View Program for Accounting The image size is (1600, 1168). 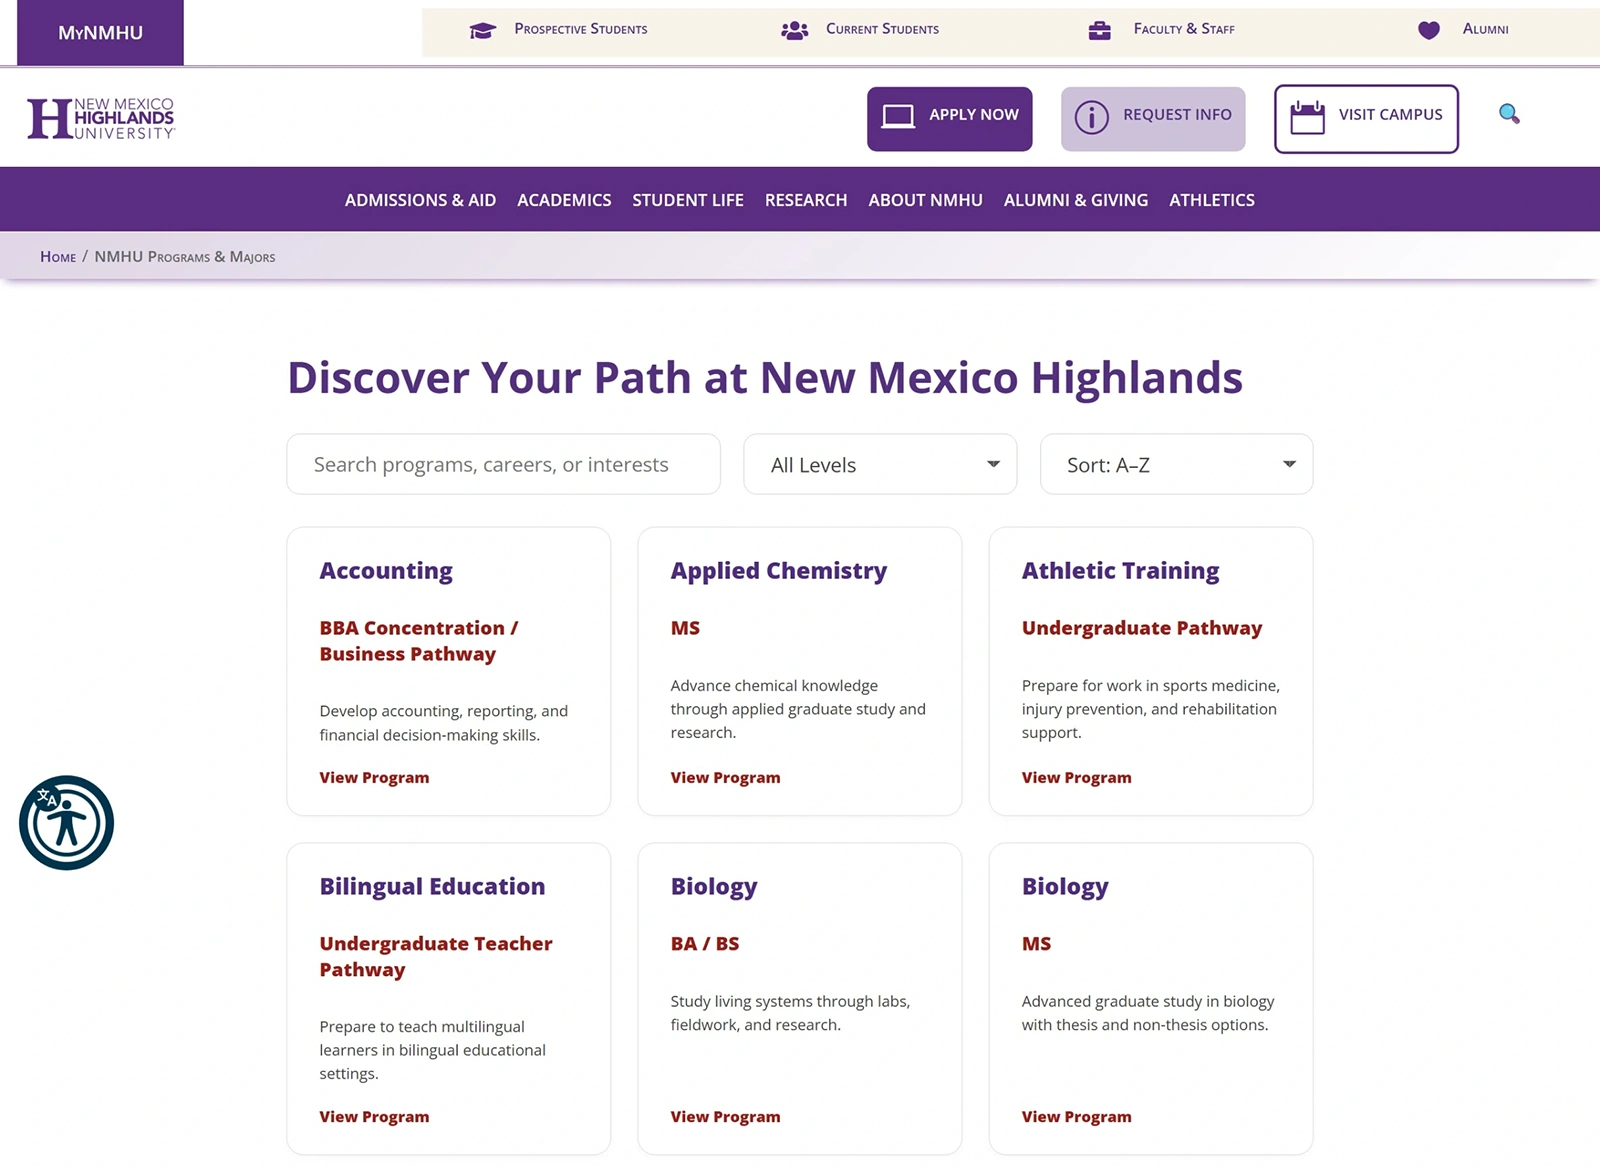click(374, 778)
